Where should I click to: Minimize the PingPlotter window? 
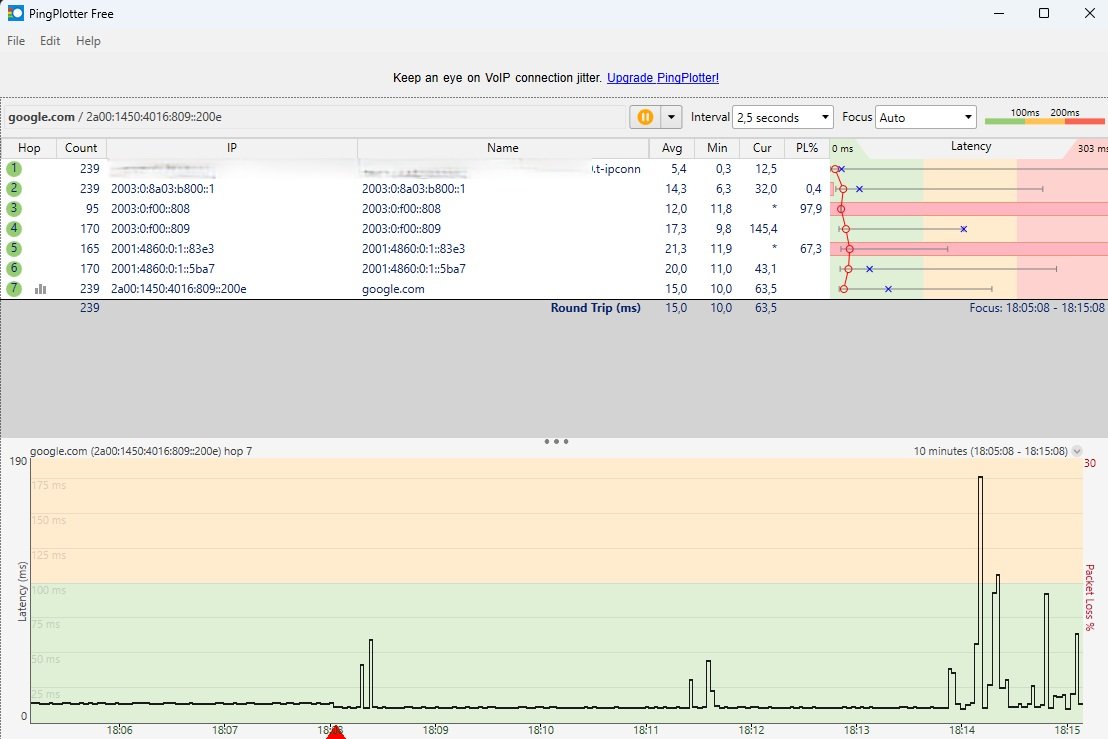pyautogui.click(x=998, y=13)
